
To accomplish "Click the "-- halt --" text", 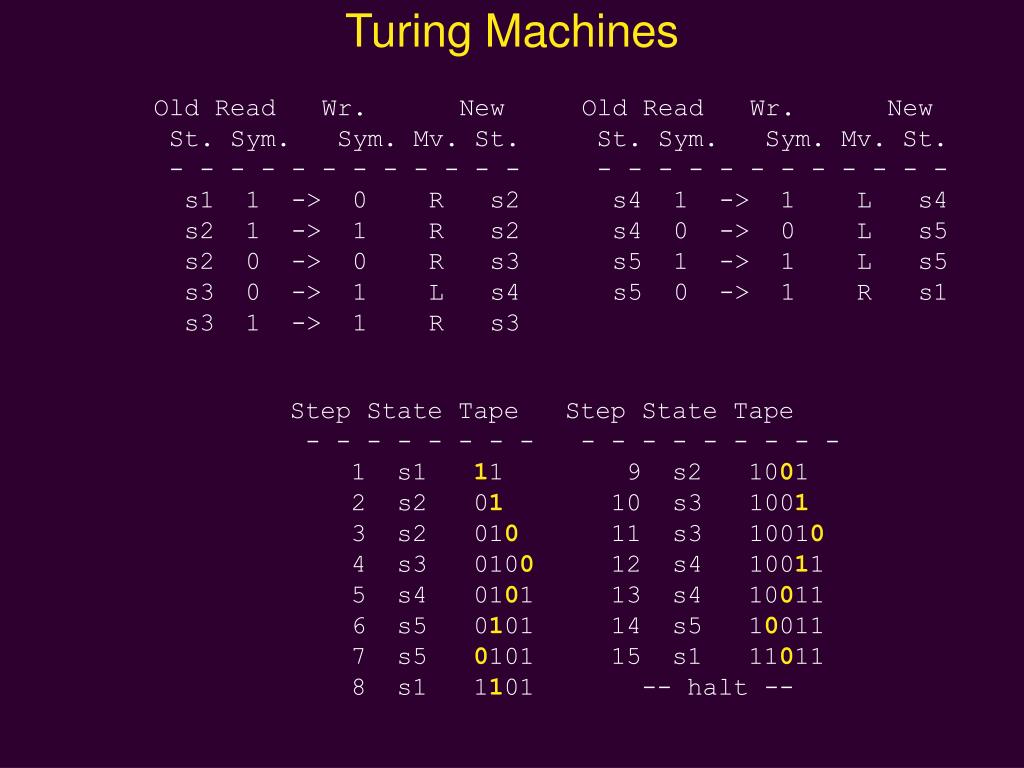I will coord(718,687).
